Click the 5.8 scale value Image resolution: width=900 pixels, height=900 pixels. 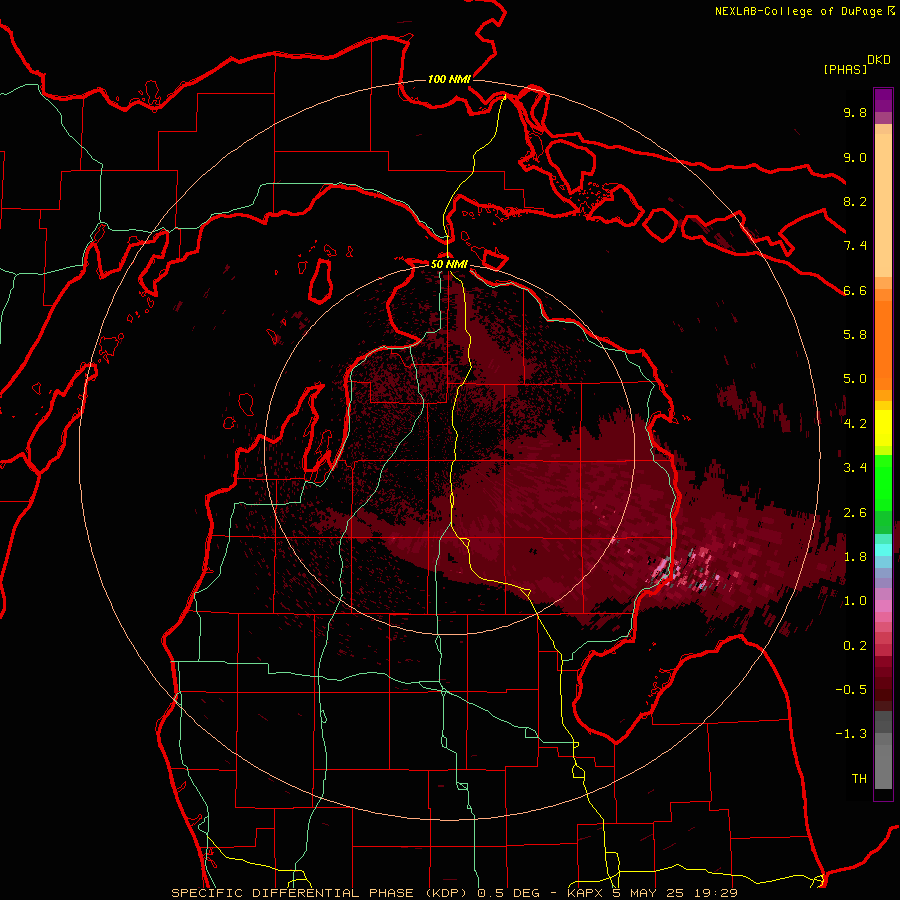[855, 335]
